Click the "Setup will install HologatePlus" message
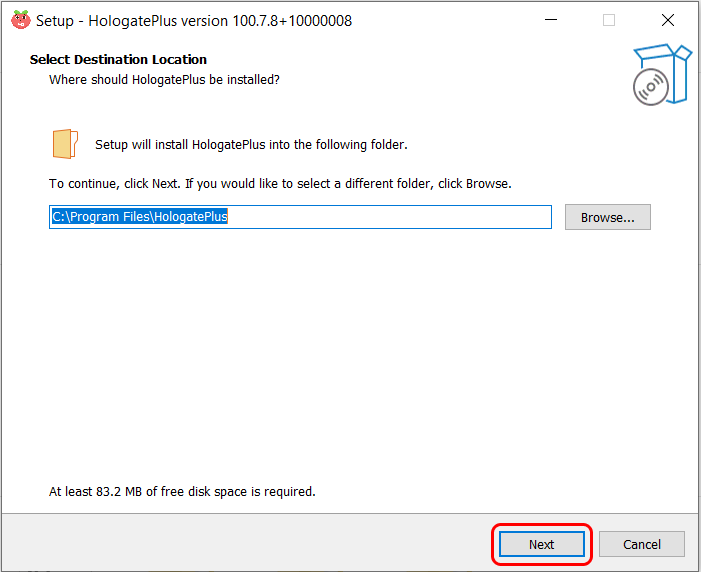The width and height of the screenshot is (701, 572). coord(251,145)
